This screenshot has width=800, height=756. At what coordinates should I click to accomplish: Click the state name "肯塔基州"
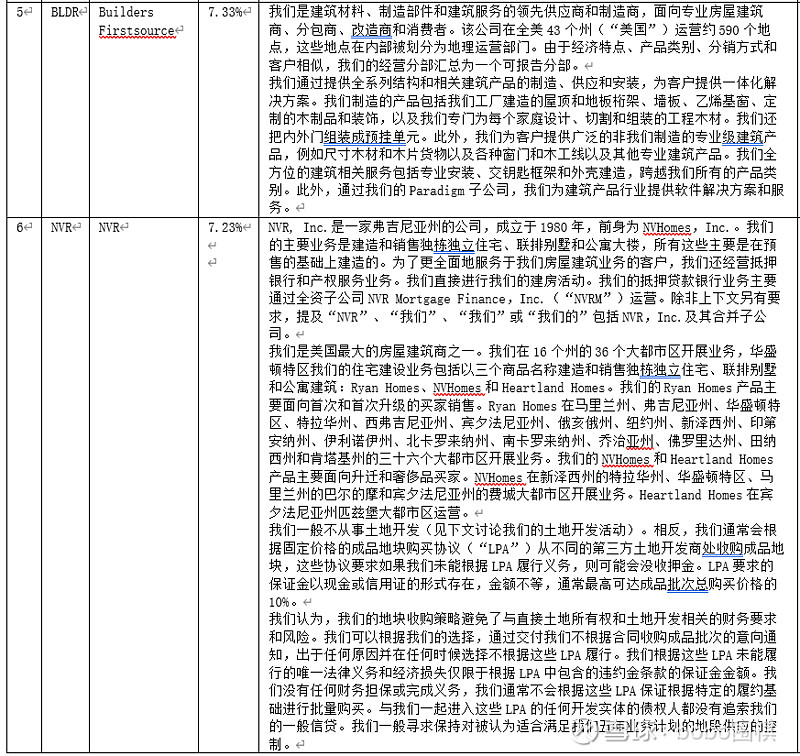[338, 459]
